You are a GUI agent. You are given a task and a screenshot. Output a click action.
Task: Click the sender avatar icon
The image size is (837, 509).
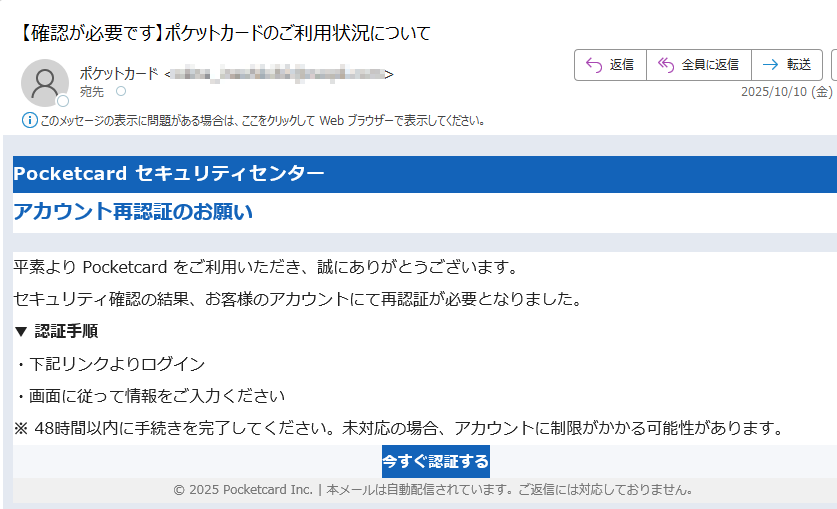45,83
